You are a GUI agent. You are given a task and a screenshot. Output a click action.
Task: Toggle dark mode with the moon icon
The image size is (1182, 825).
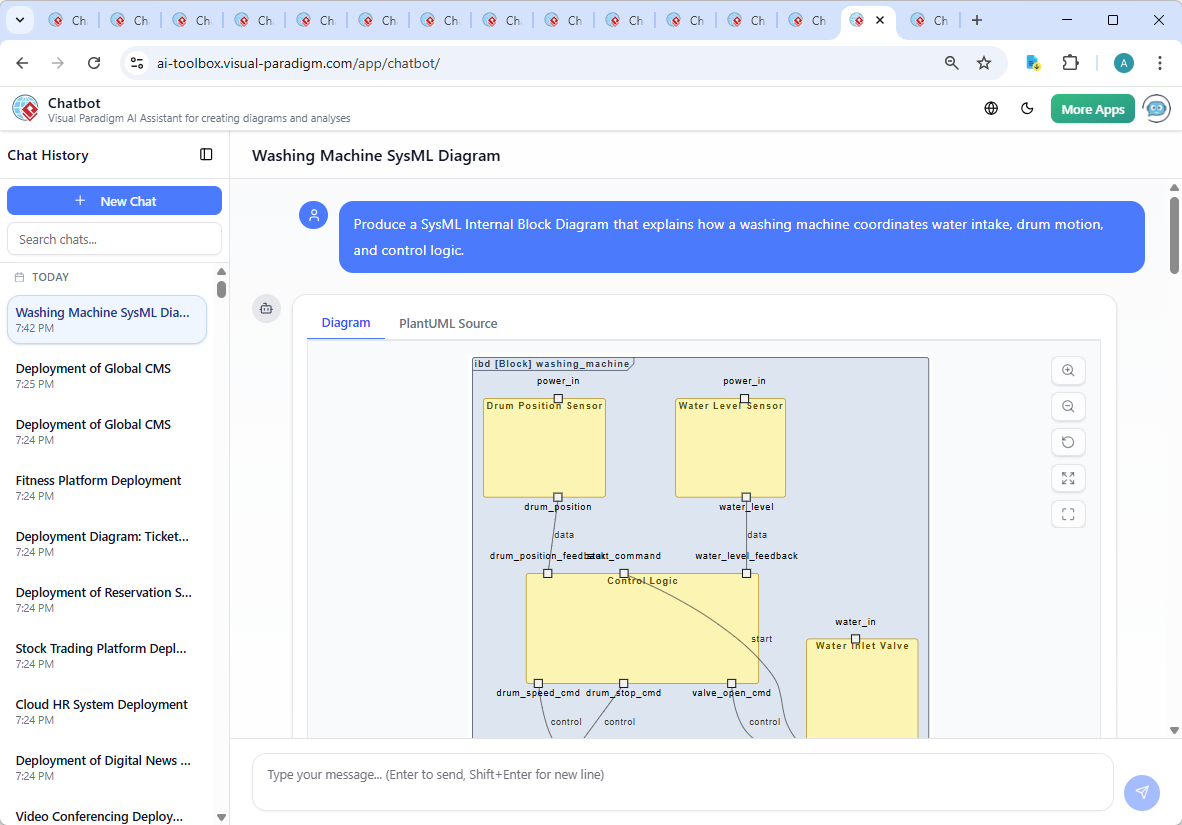[x=1027, y=108]
